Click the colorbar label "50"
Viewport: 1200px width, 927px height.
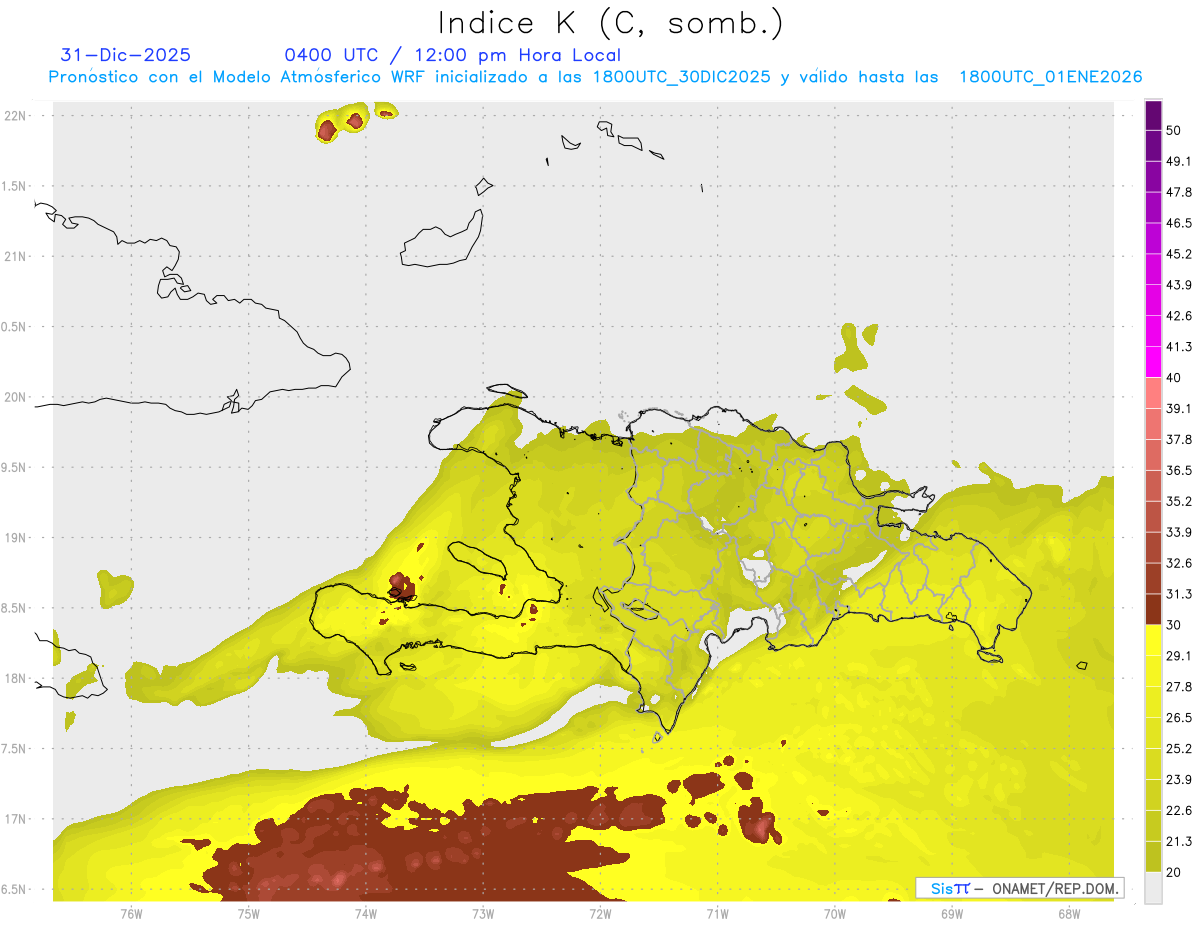click(1175, 131)
